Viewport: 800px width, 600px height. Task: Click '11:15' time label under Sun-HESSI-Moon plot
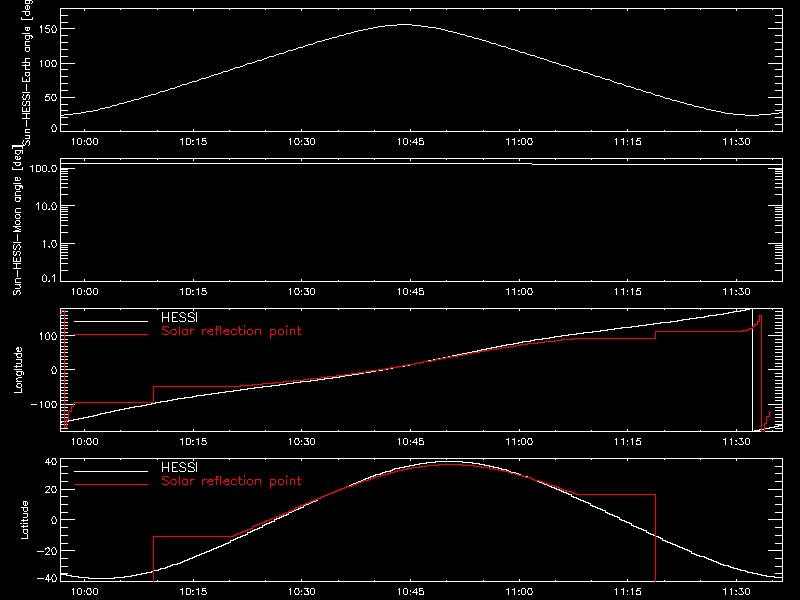pyautogui.click(x=628, y=292)
